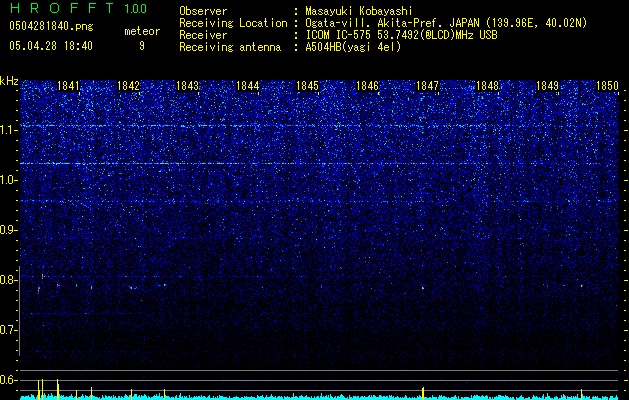Click the meteor echo dot near 1849
This screenshot has width=629, height=400.
[581, 286]
